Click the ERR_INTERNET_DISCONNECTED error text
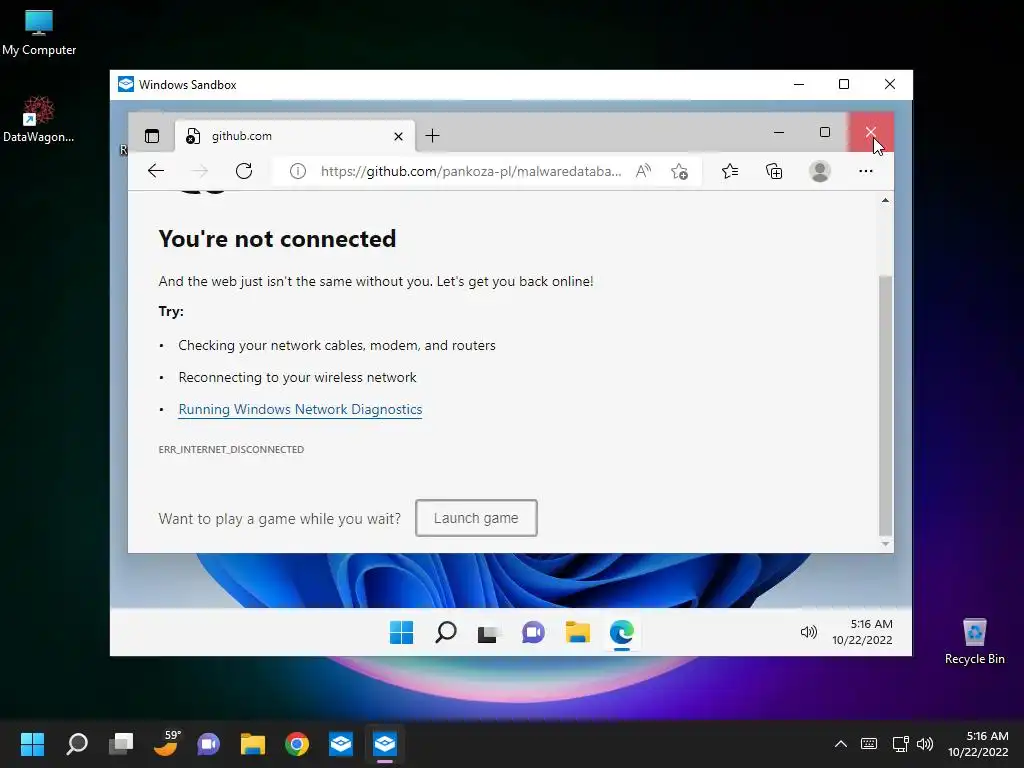The height and width of the screenshot is (768, 1024). click(x=231, y=449)
